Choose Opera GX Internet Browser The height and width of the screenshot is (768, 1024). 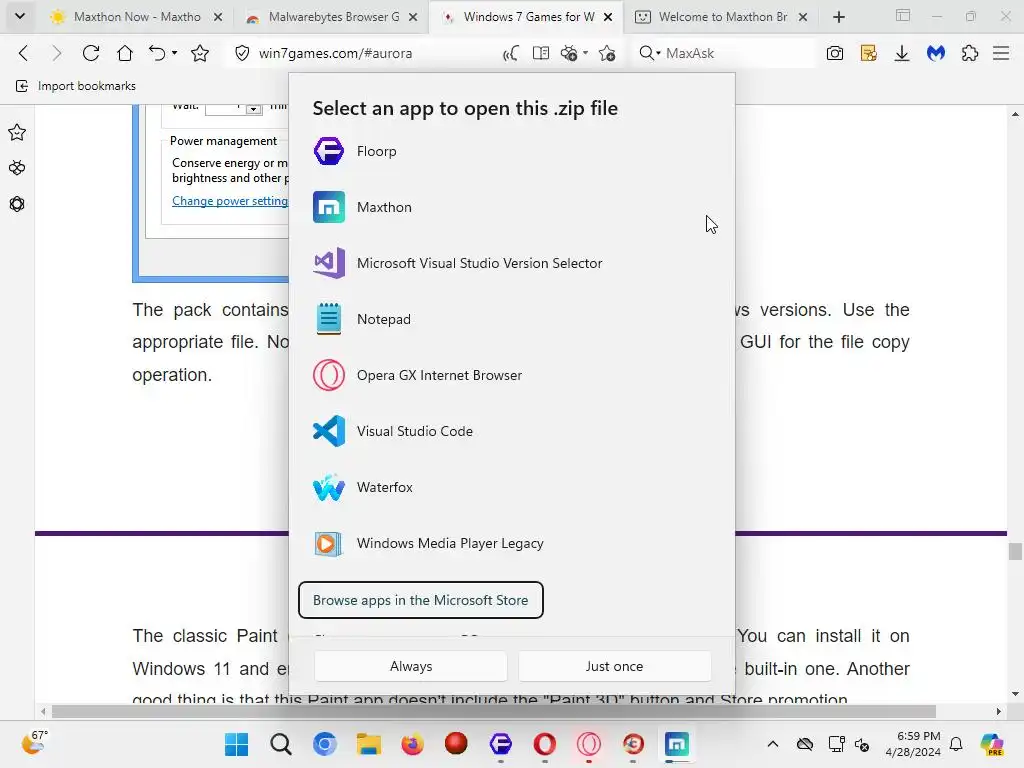512,376
